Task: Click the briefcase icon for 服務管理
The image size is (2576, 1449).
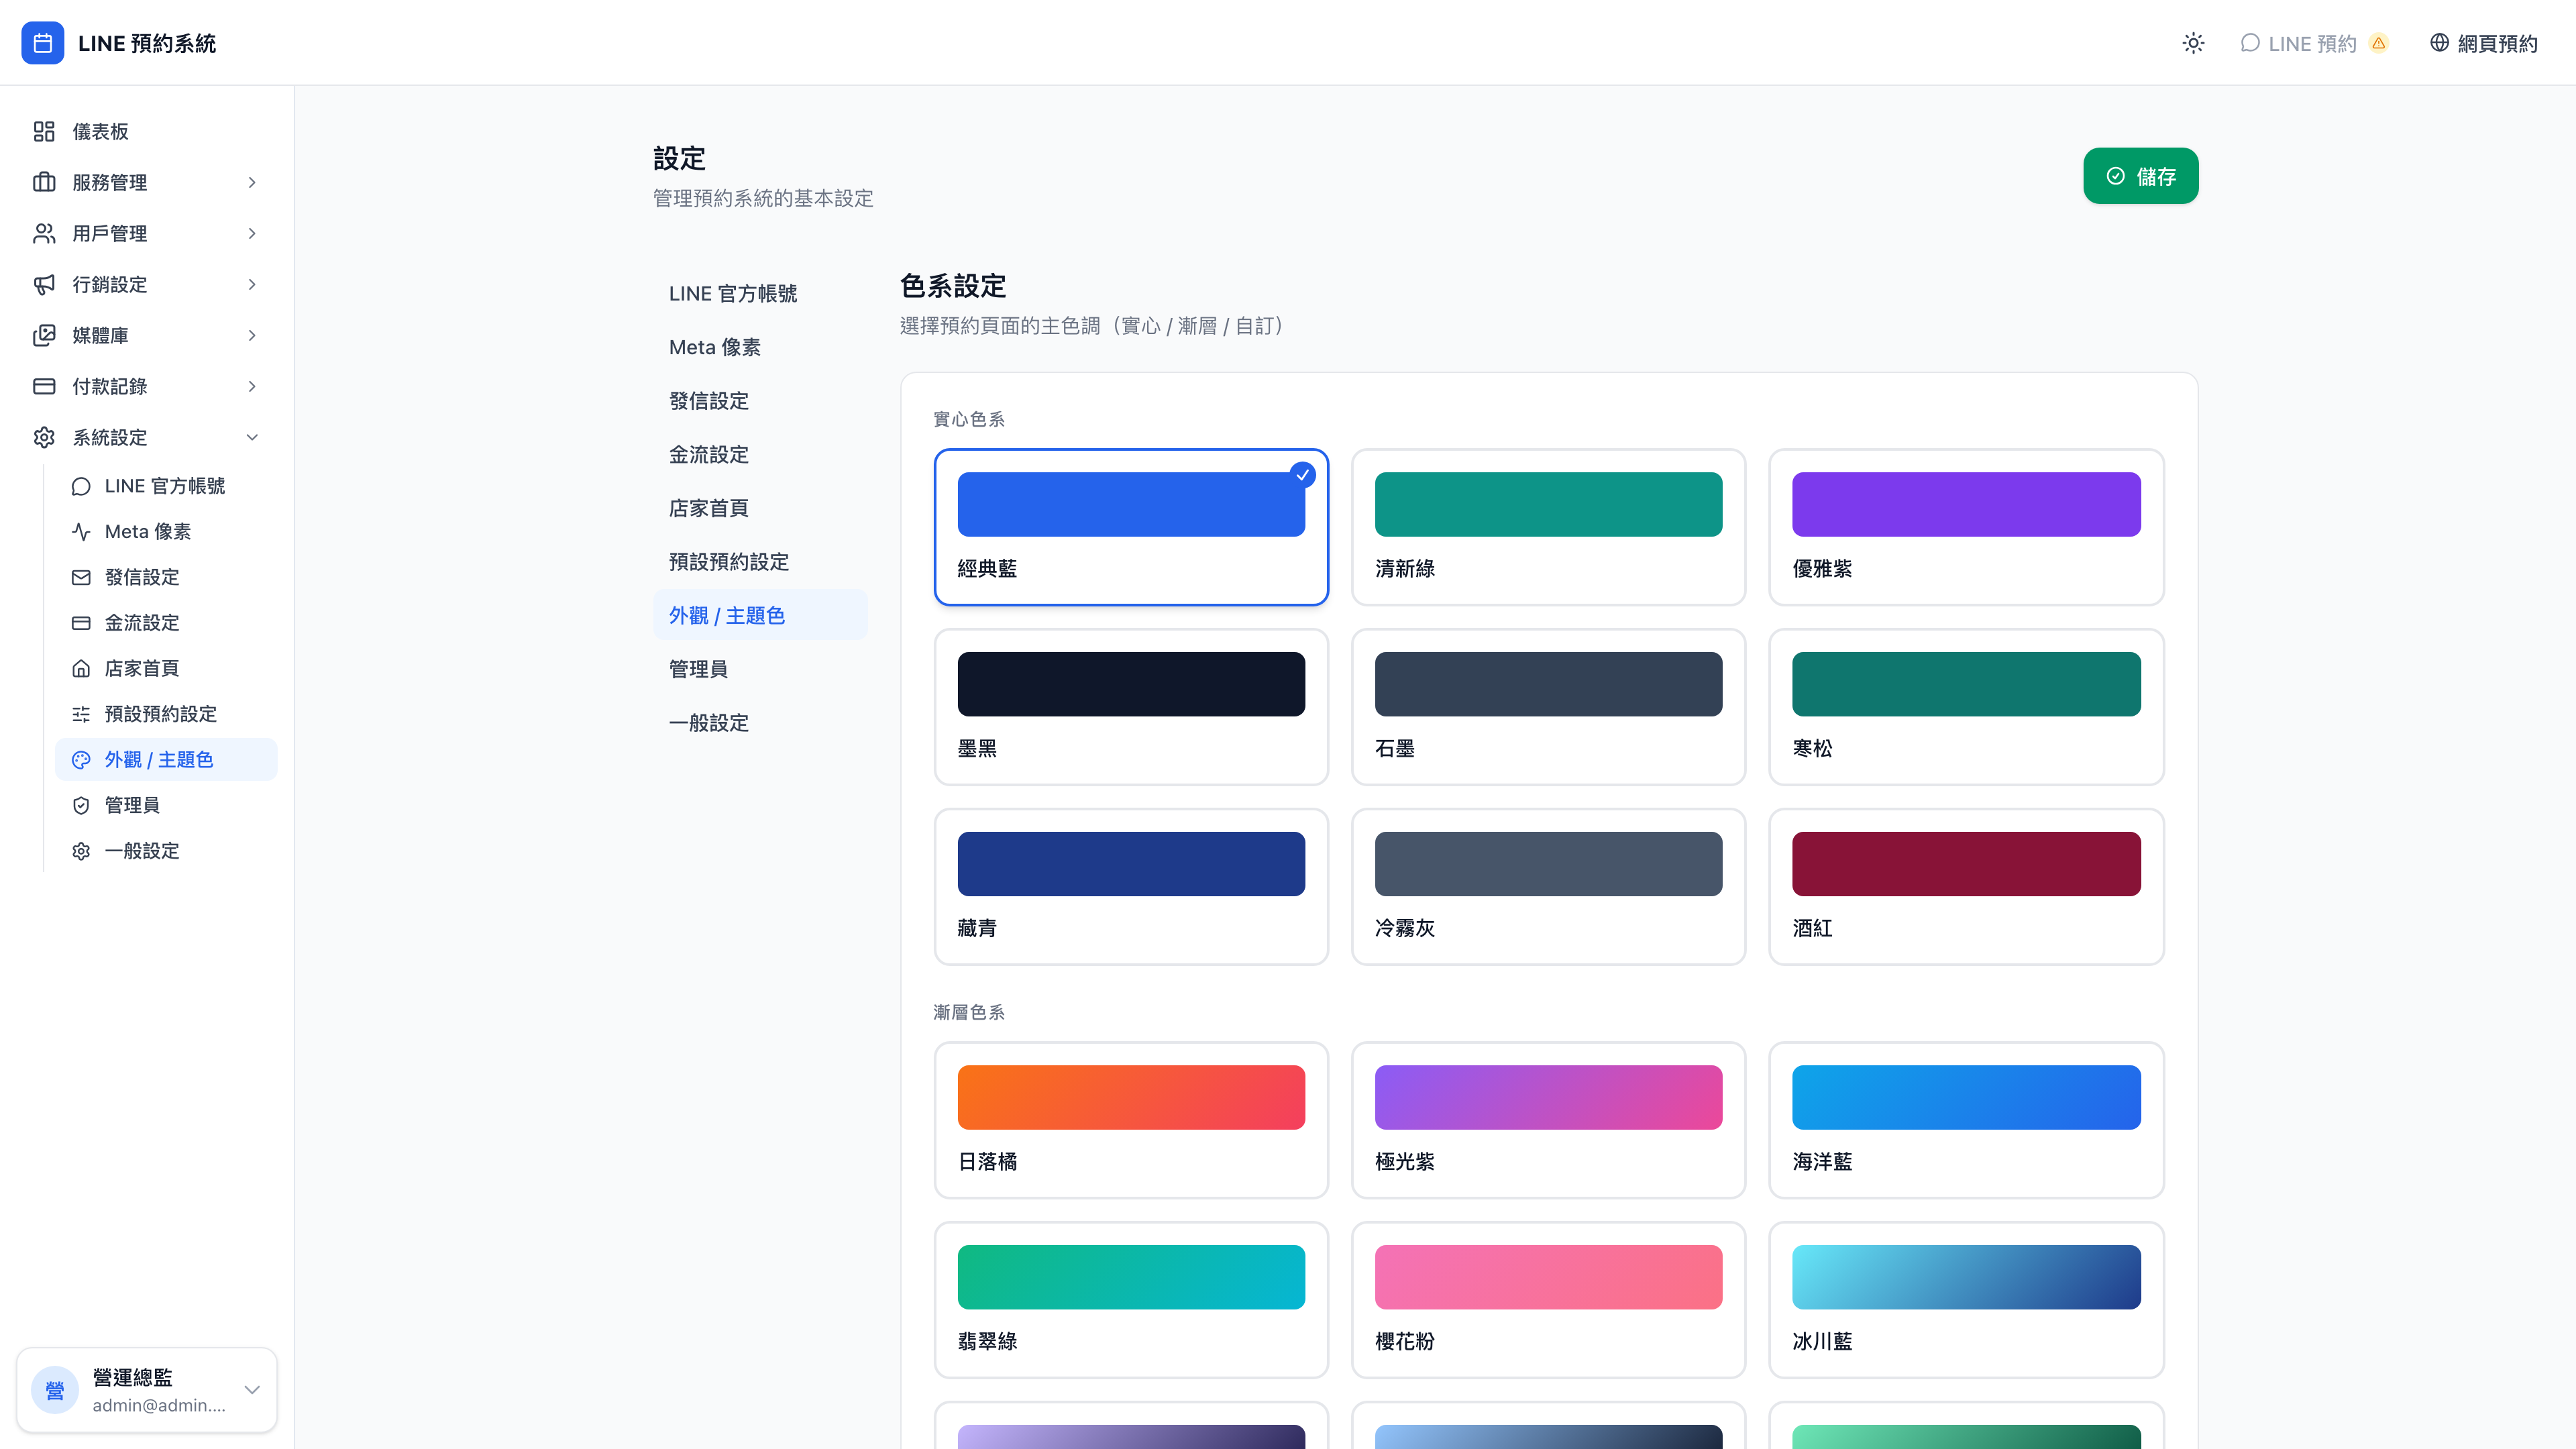Action: 44,182
